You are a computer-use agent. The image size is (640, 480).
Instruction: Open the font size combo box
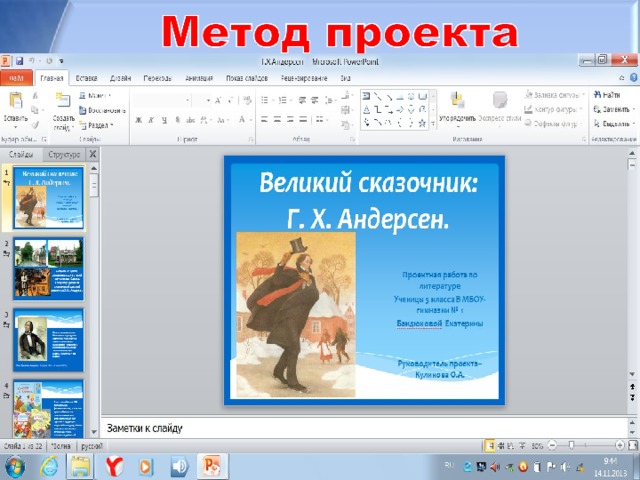[202, 100]
